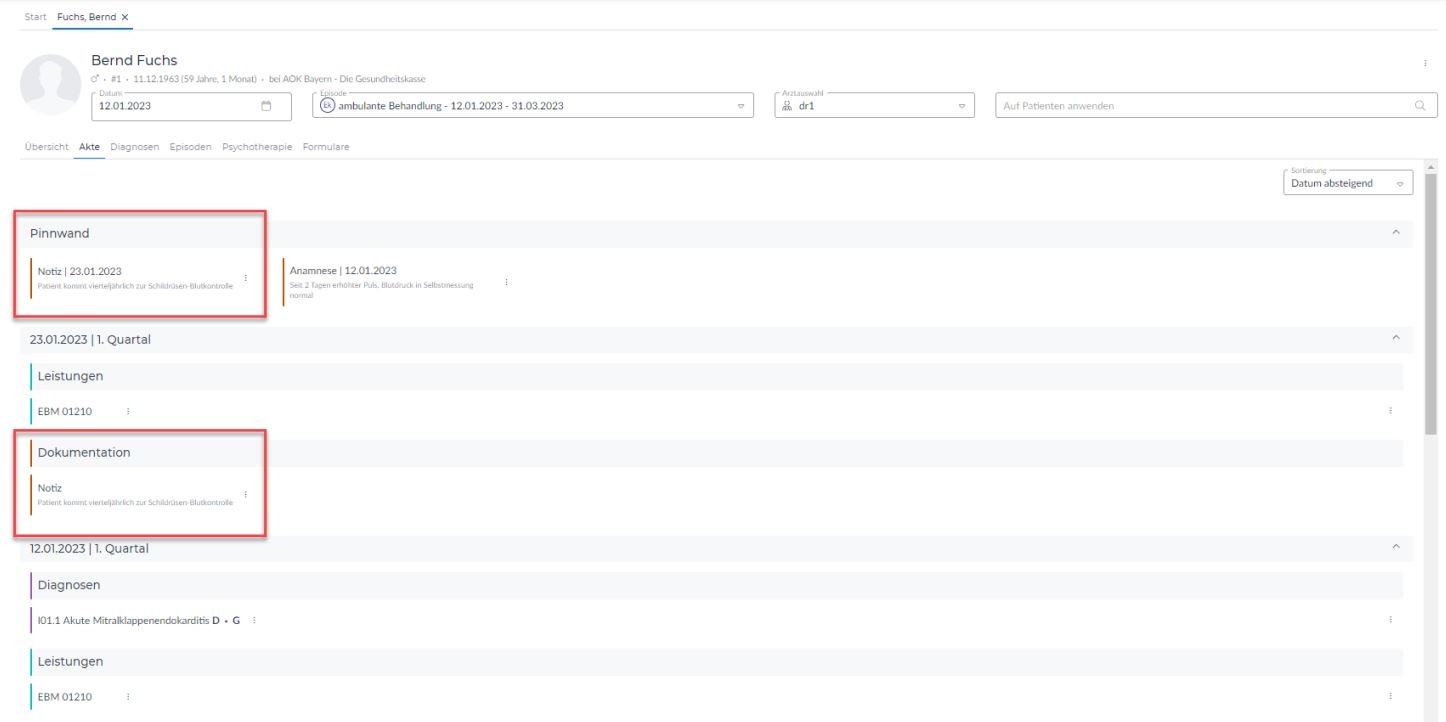Image resolution: width=1446 pixels, height=722 pixels.
Task: Open three-dot menu of Dokumentation Notiz
Action: point(246,494)
